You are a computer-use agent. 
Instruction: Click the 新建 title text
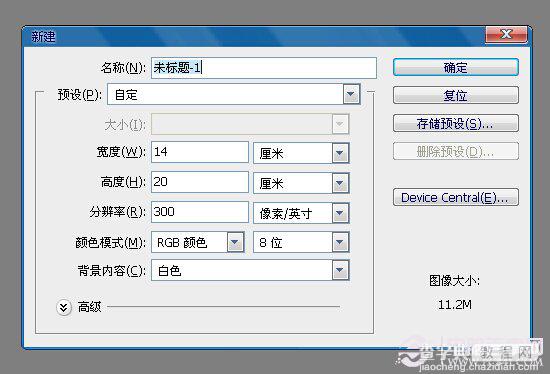(43, 36)
